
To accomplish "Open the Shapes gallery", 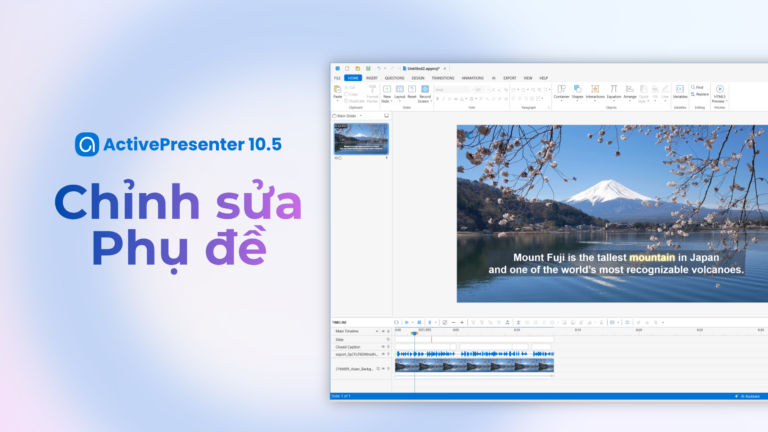I will [577, 92].
